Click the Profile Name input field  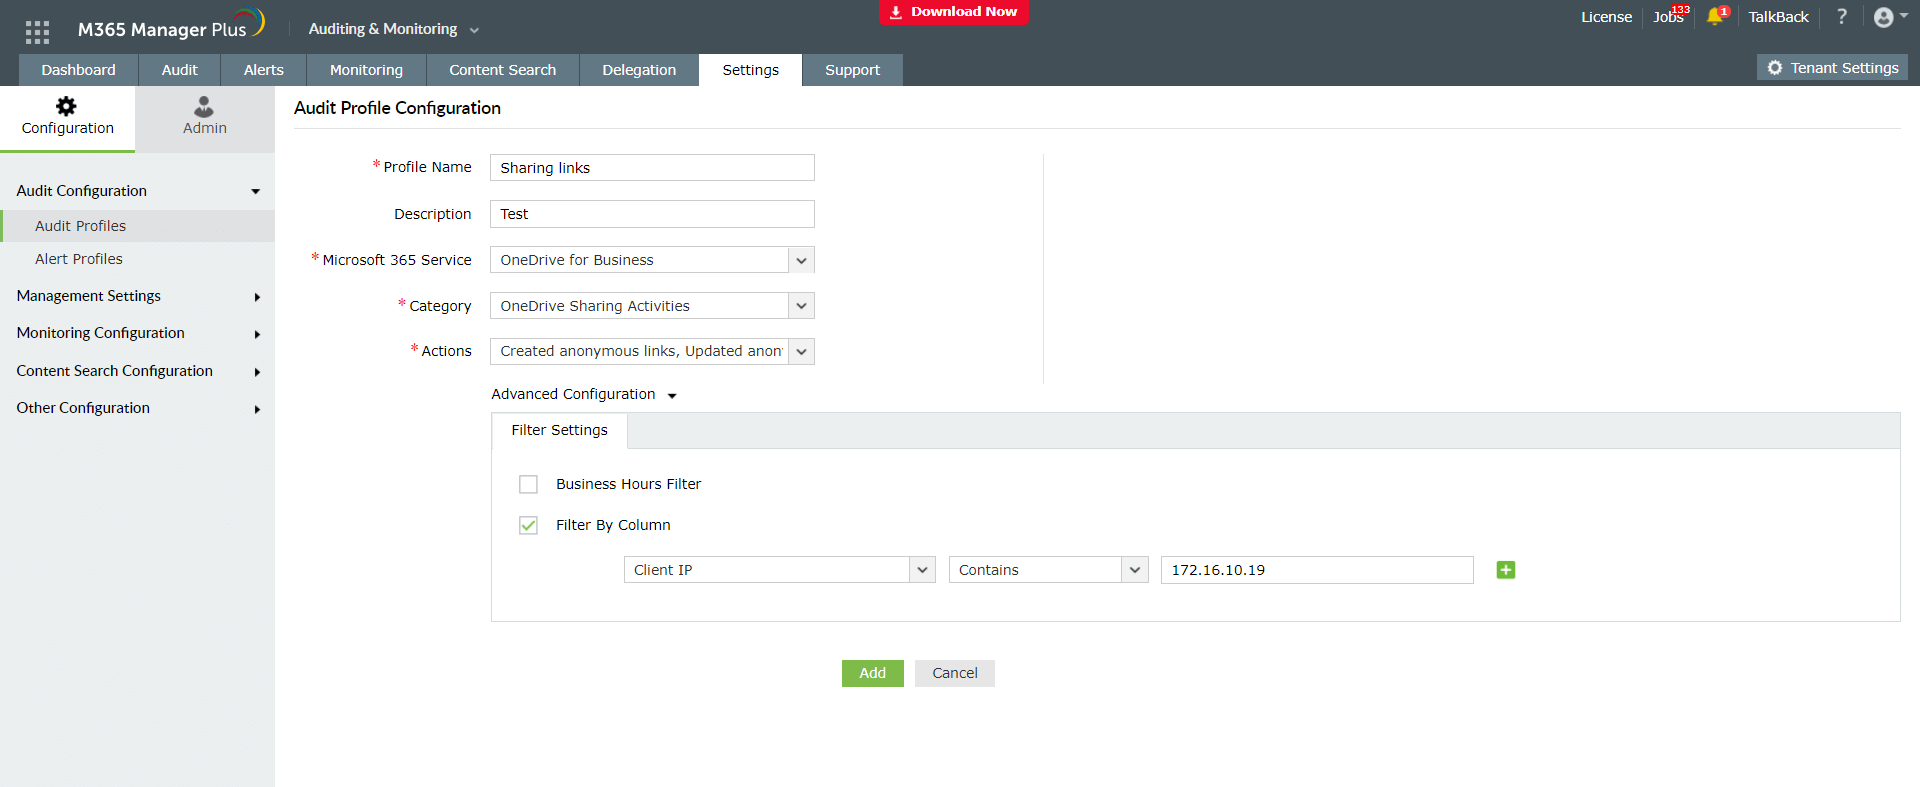coord(652,168)
